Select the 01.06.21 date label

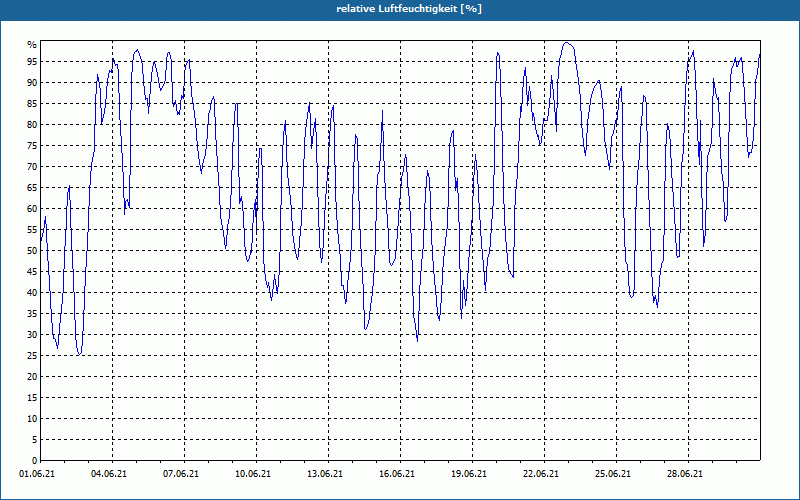pos(37,474)
